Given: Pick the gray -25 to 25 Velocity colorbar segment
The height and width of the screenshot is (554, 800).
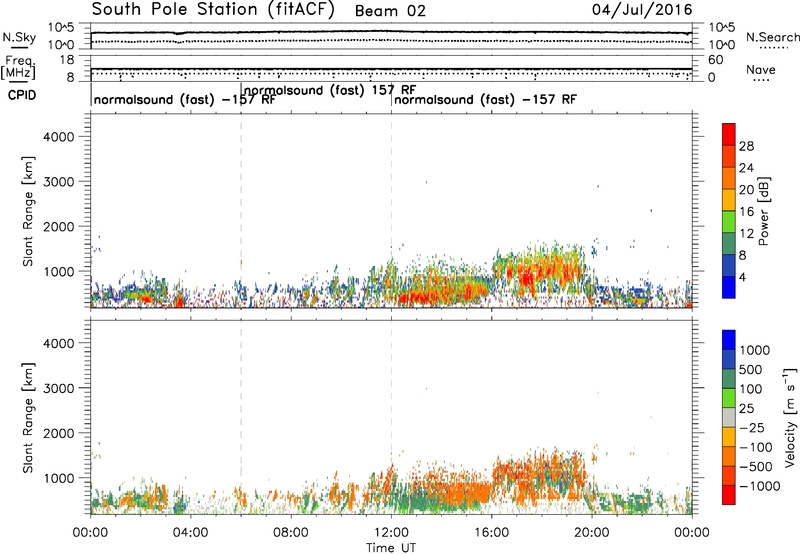Looking at the screenshot, I should tap(729, 417).
